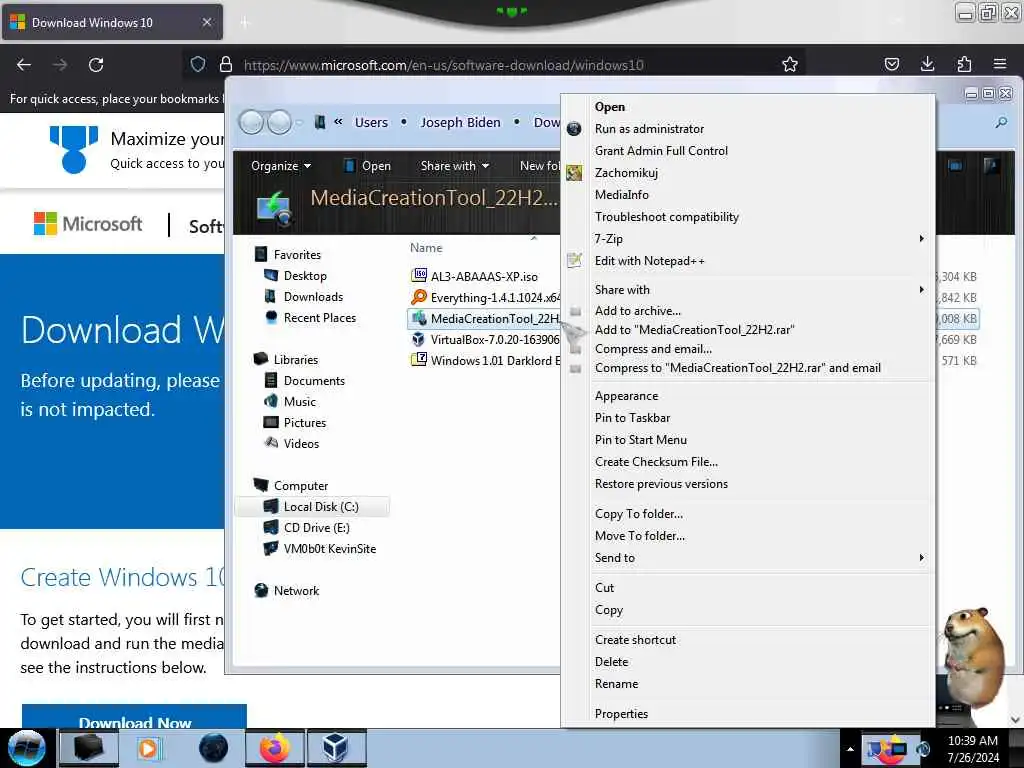Screen dimensions: 1024x768
Task: Open Network in the navigation pane
Action: (287, 590)
